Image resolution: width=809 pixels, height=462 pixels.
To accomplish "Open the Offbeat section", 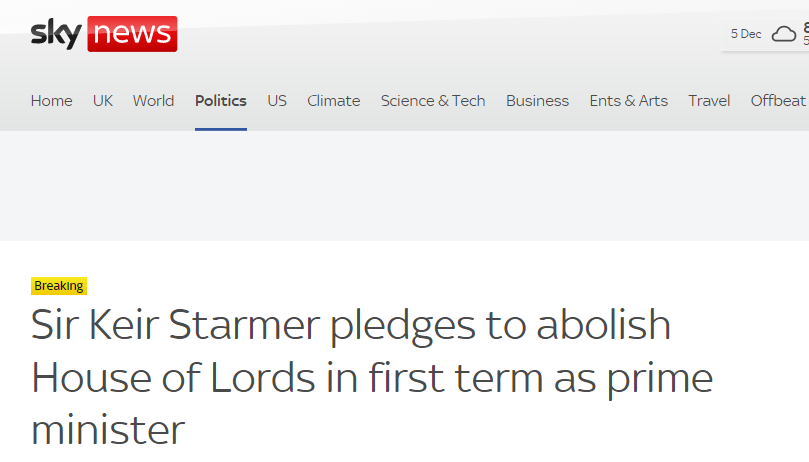I will point(778,101).
